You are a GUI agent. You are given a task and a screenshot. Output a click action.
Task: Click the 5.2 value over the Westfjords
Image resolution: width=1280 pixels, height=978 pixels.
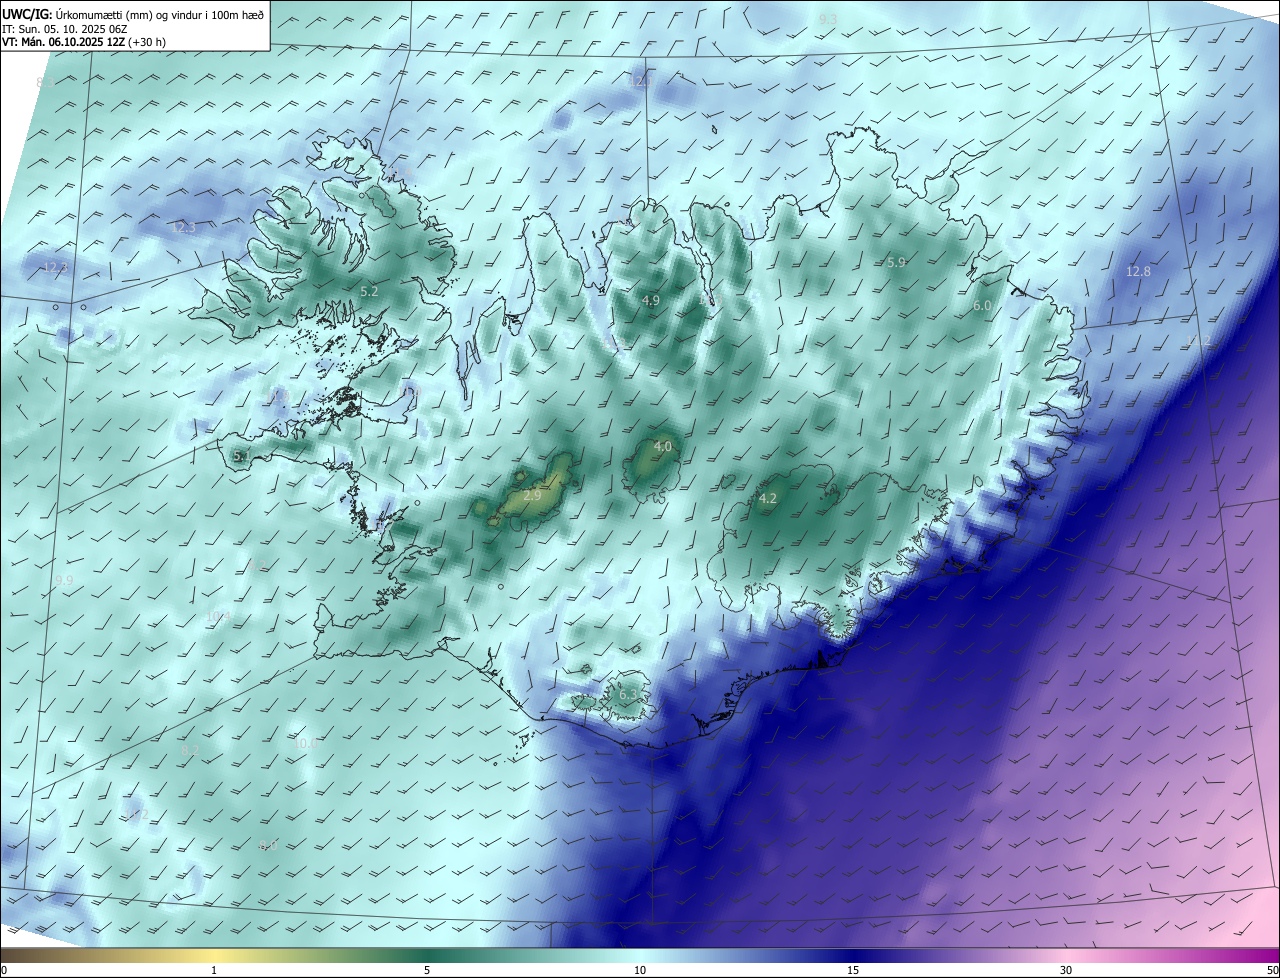(x=369, y=291)
